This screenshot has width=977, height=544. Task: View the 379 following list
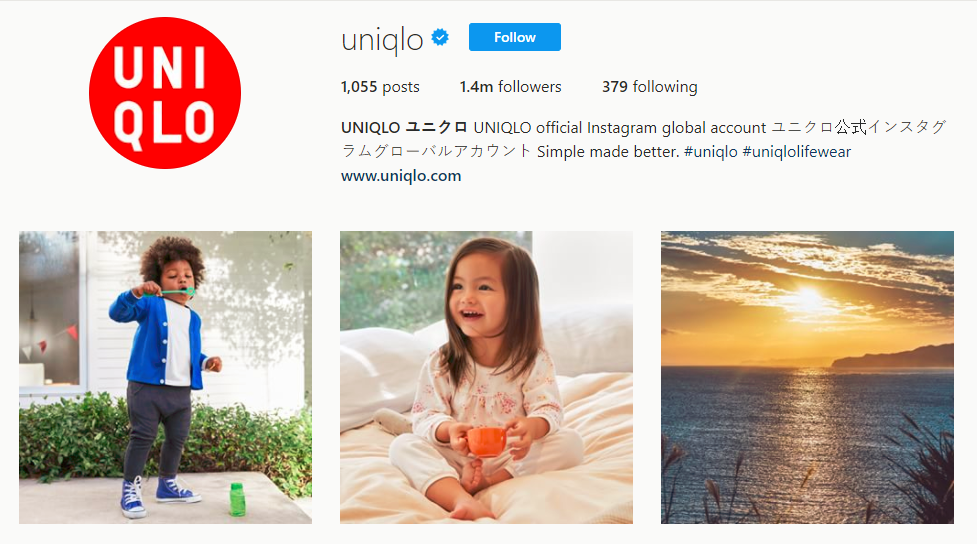pos(650,87)
